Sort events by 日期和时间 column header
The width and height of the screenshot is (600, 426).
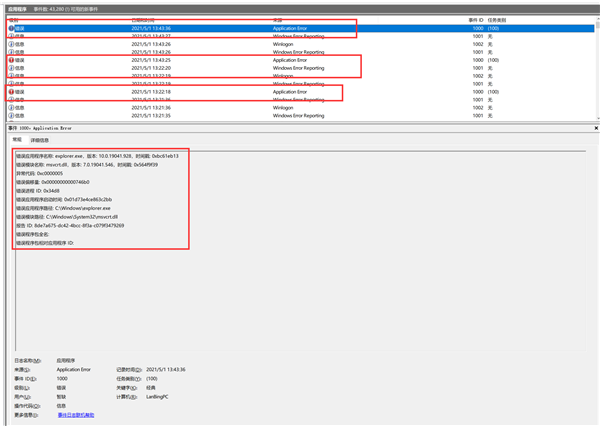coord(143,20)
